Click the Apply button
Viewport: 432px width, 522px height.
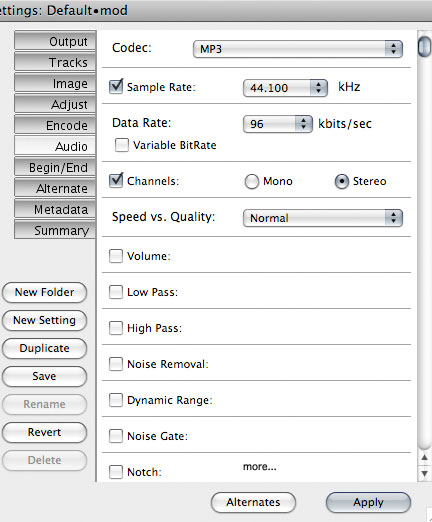pyautogui.click(x=368, y=502)
